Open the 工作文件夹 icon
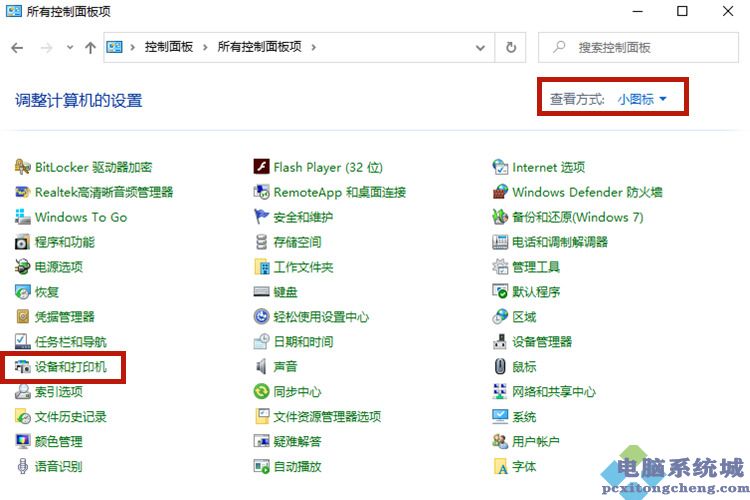This screenshot has width=750, height=500. (x=261, y=267)
